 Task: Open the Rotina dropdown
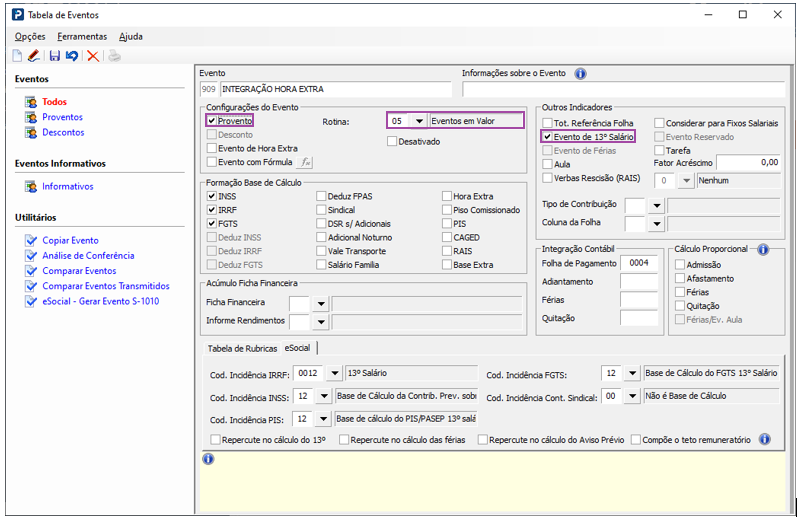click(x=418, y=121)
